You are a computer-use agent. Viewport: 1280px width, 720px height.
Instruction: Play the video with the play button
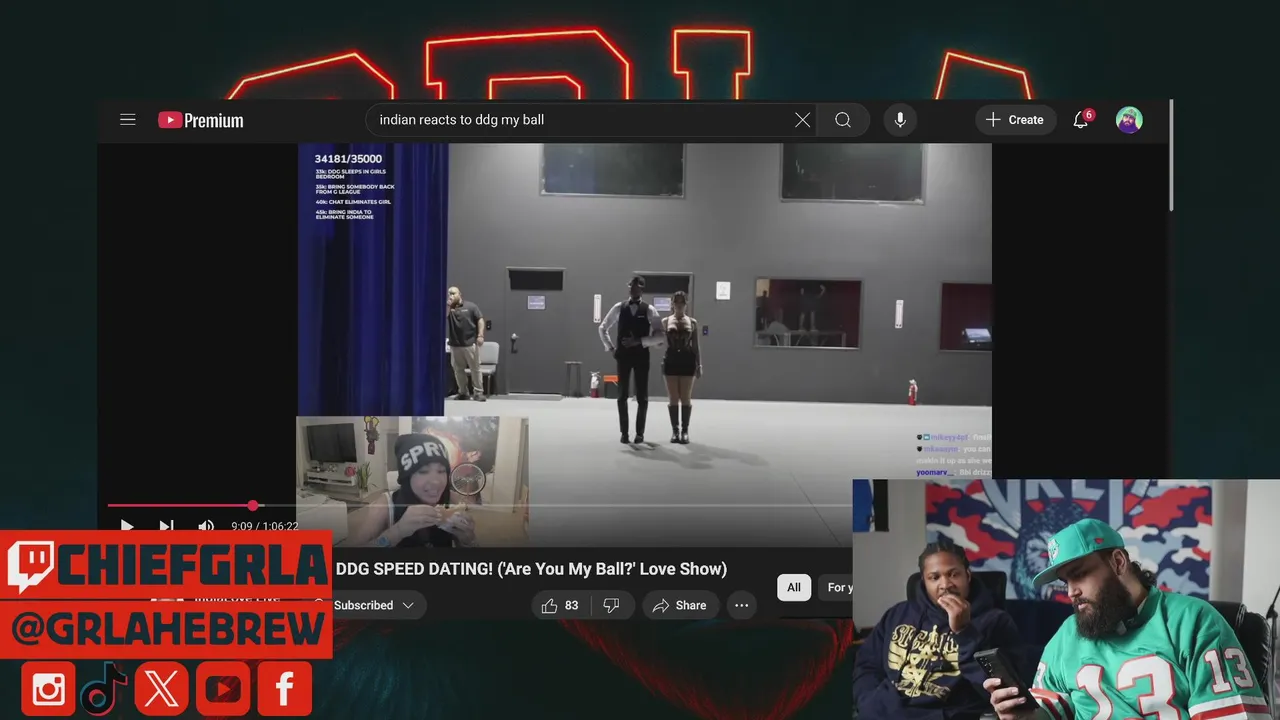127,525
